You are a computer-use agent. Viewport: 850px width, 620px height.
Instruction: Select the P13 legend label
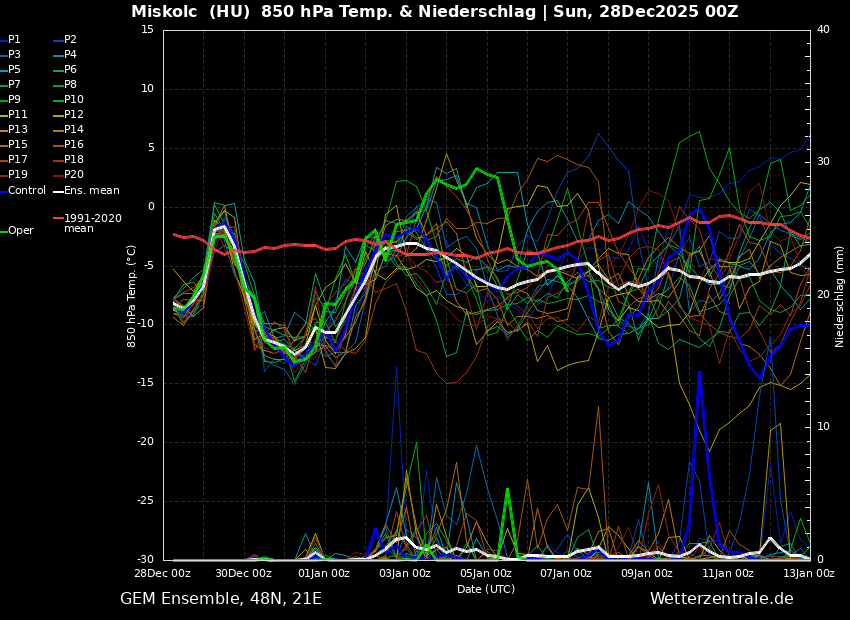pos(17,130)
